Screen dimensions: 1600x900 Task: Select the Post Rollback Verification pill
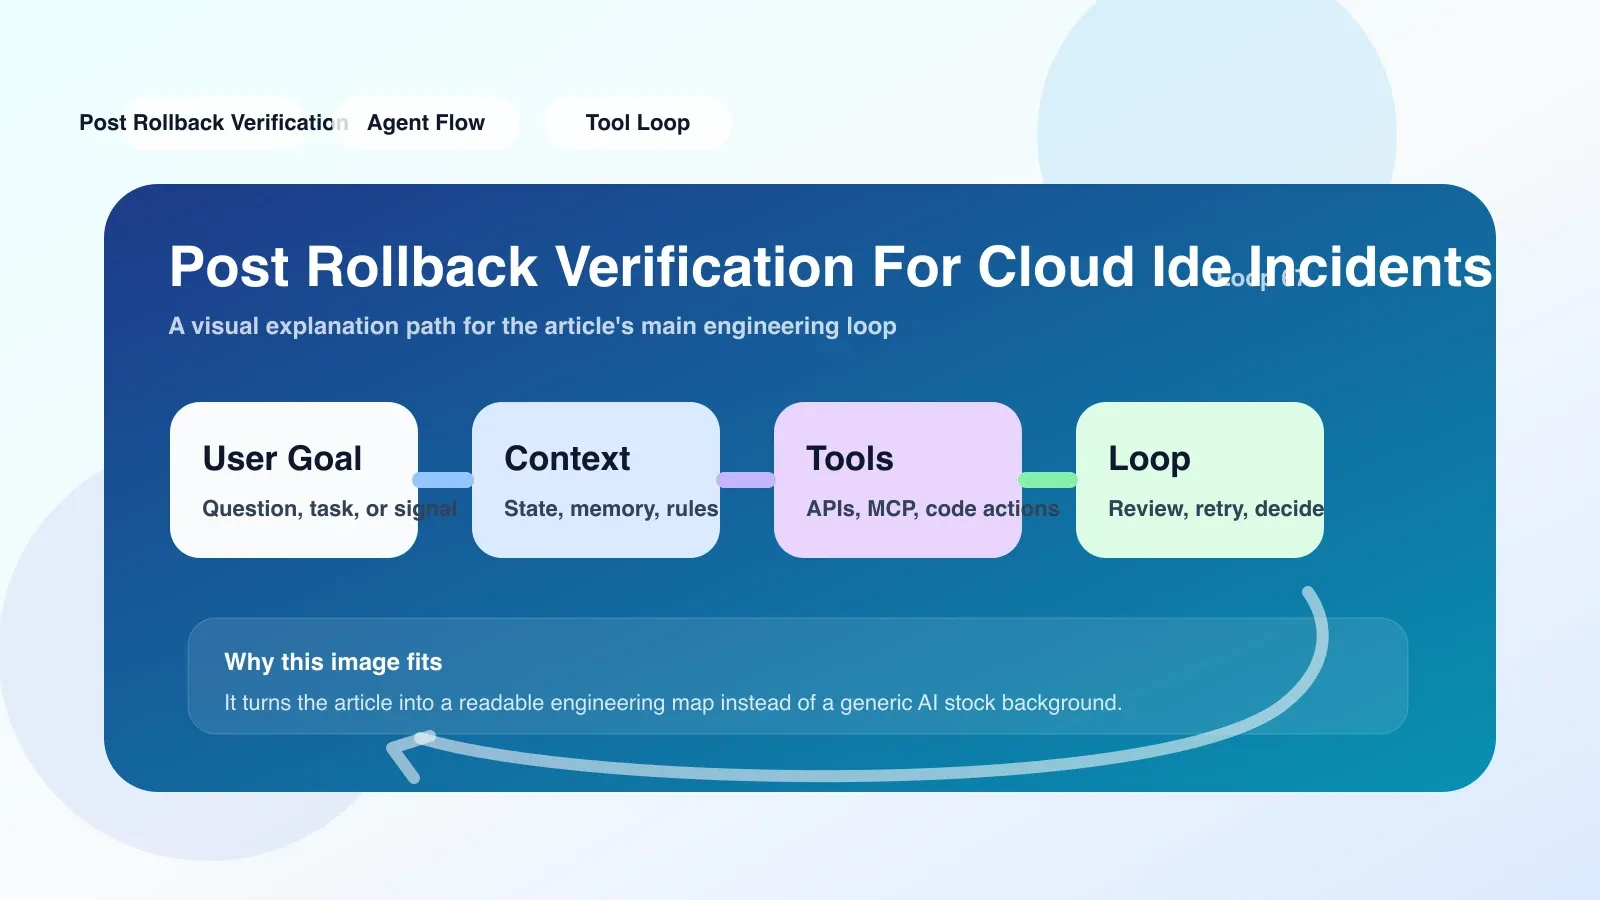[x=214, y=123]
